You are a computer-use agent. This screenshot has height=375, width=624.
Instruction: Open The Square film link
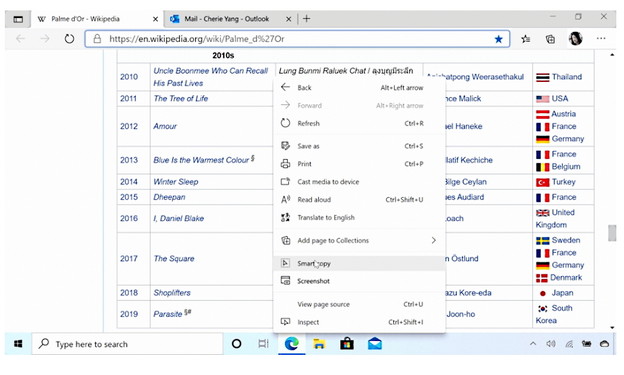point(174,259)
